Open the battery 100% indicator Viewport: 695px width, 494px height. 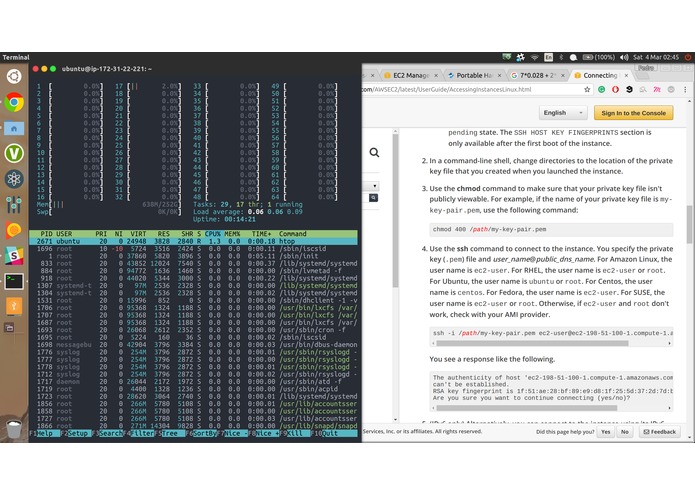pos(598,57)
